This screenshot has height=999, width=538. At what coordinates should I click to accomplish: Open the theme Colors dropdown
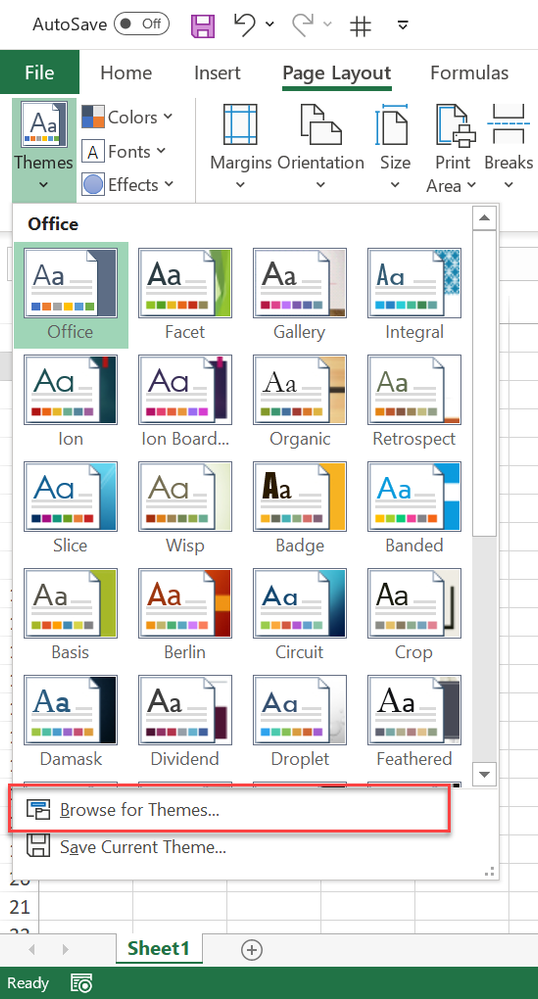coord(127,117)
